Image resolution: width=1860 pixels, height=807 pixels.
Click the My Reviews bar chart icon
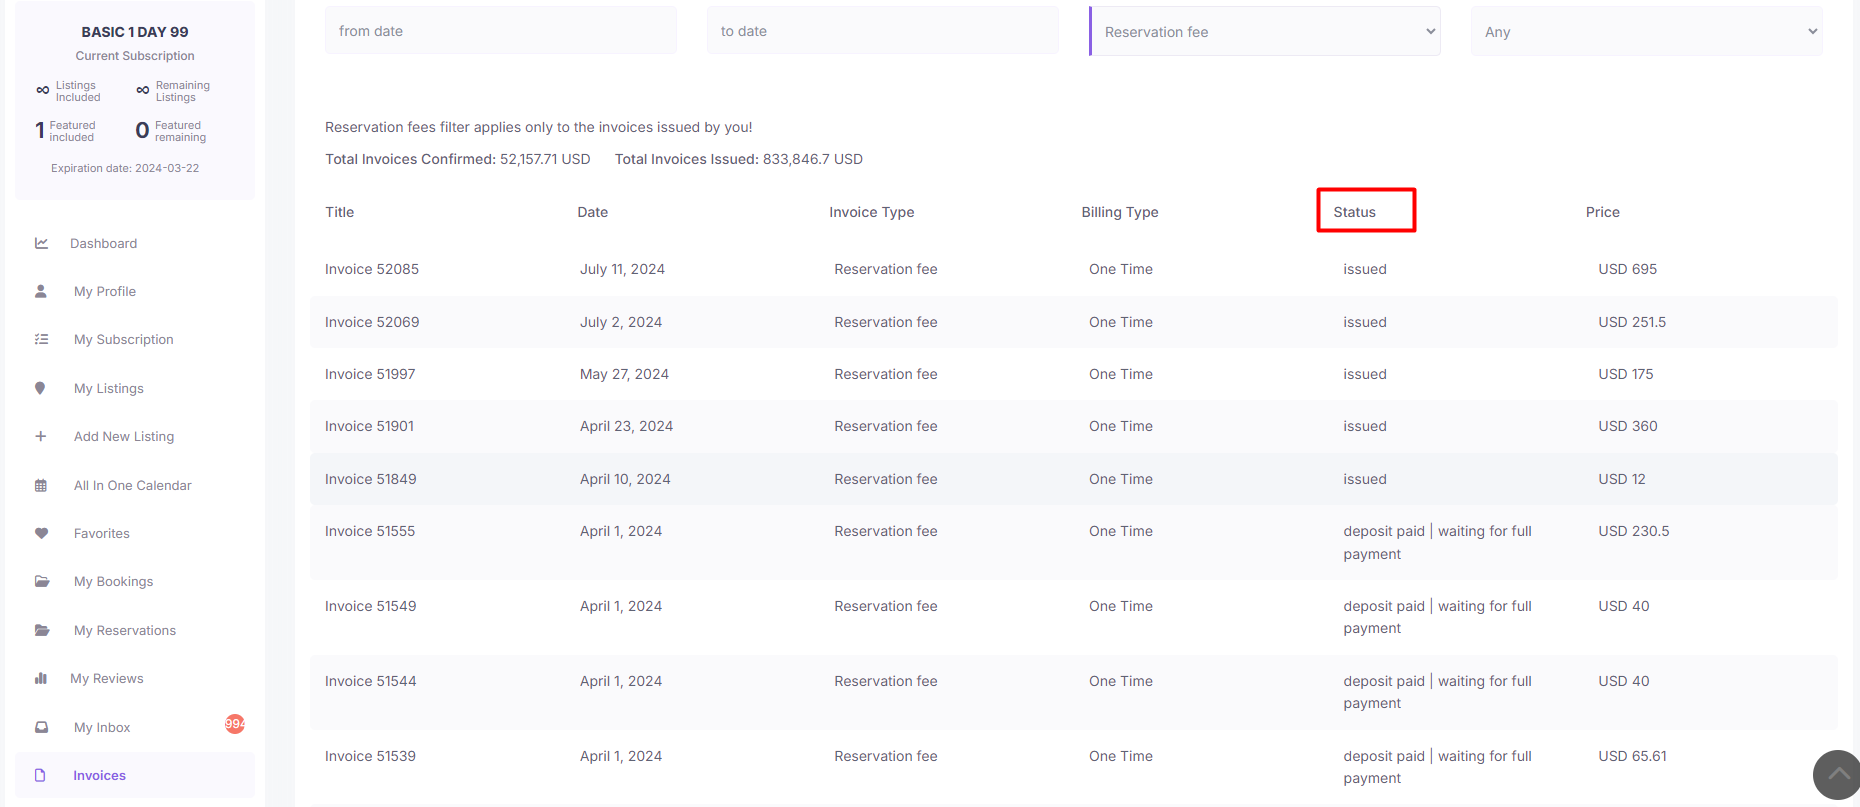tap(41, 678)
